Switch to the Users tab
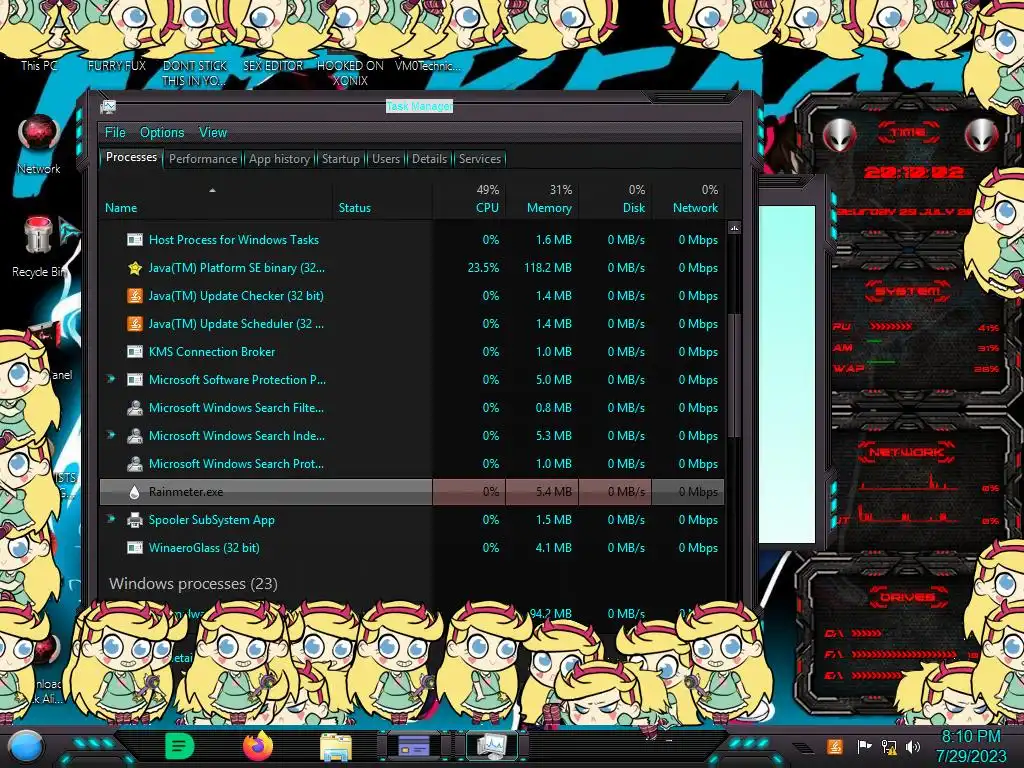The image size is (1024, 768). (386, 159)
